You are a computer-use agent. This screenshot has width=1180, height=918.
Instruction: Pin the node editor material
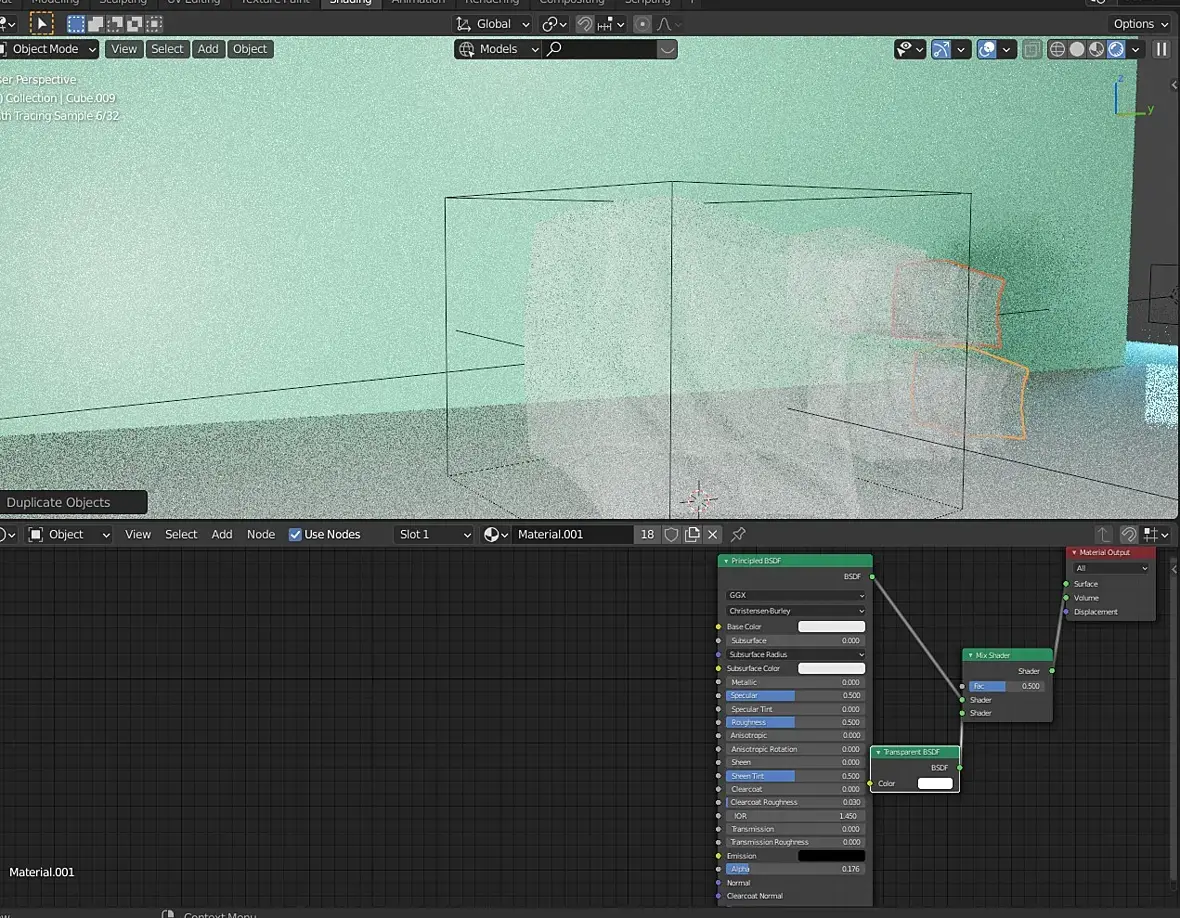[739, 535]
